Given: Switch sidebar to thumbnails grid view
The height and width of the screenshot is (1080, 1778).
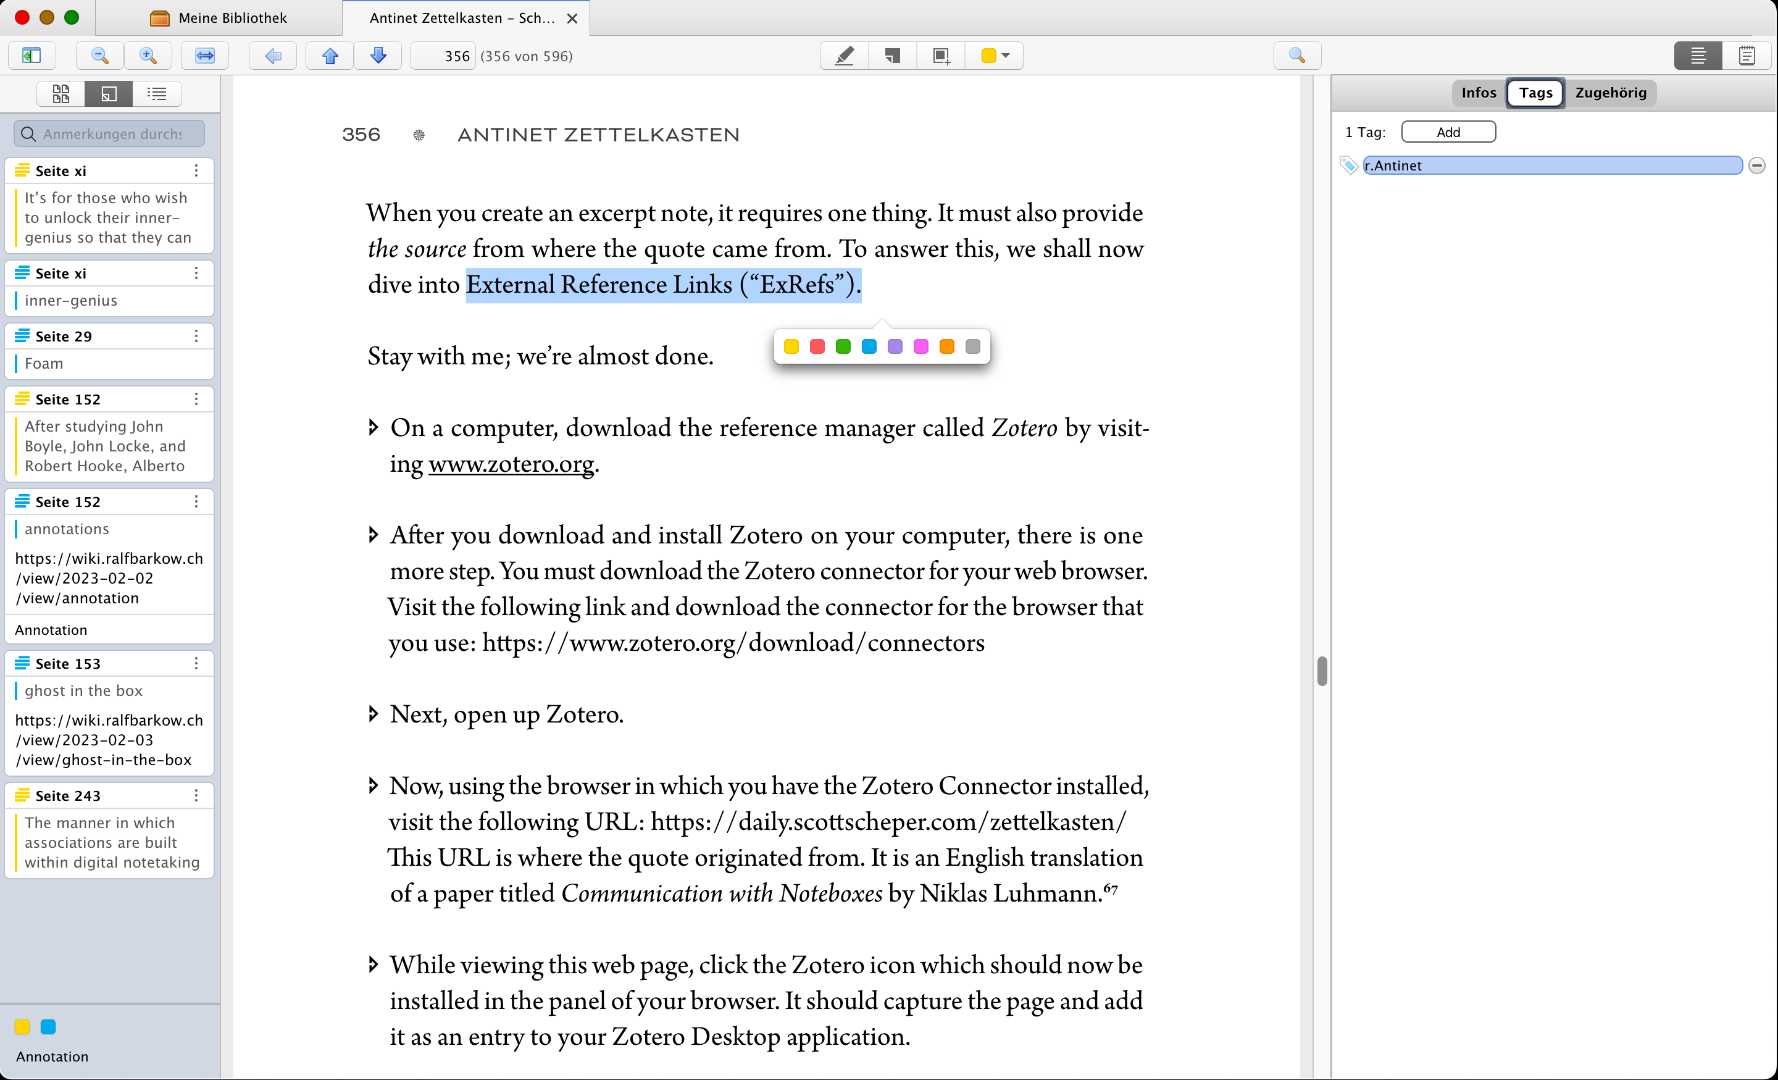Looking at the screenshot, I should pos(61,94).
